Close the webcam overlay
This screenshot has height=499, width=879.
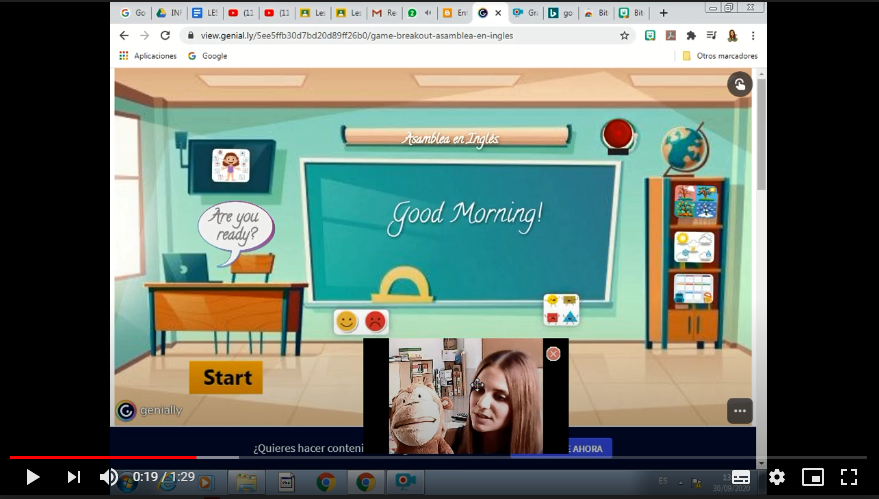tap(553, 354)
